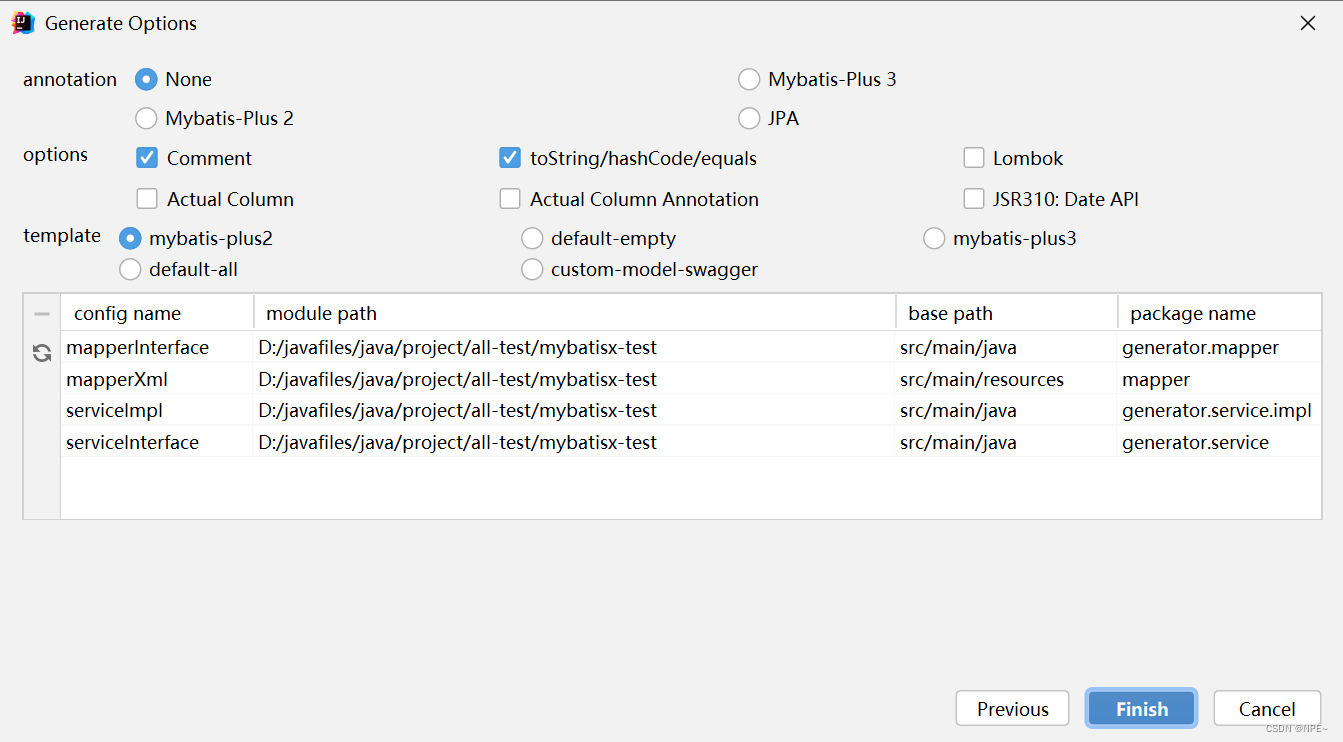
Task: Enable Actual Column Annotation option
Action: [x=510, y=199]
